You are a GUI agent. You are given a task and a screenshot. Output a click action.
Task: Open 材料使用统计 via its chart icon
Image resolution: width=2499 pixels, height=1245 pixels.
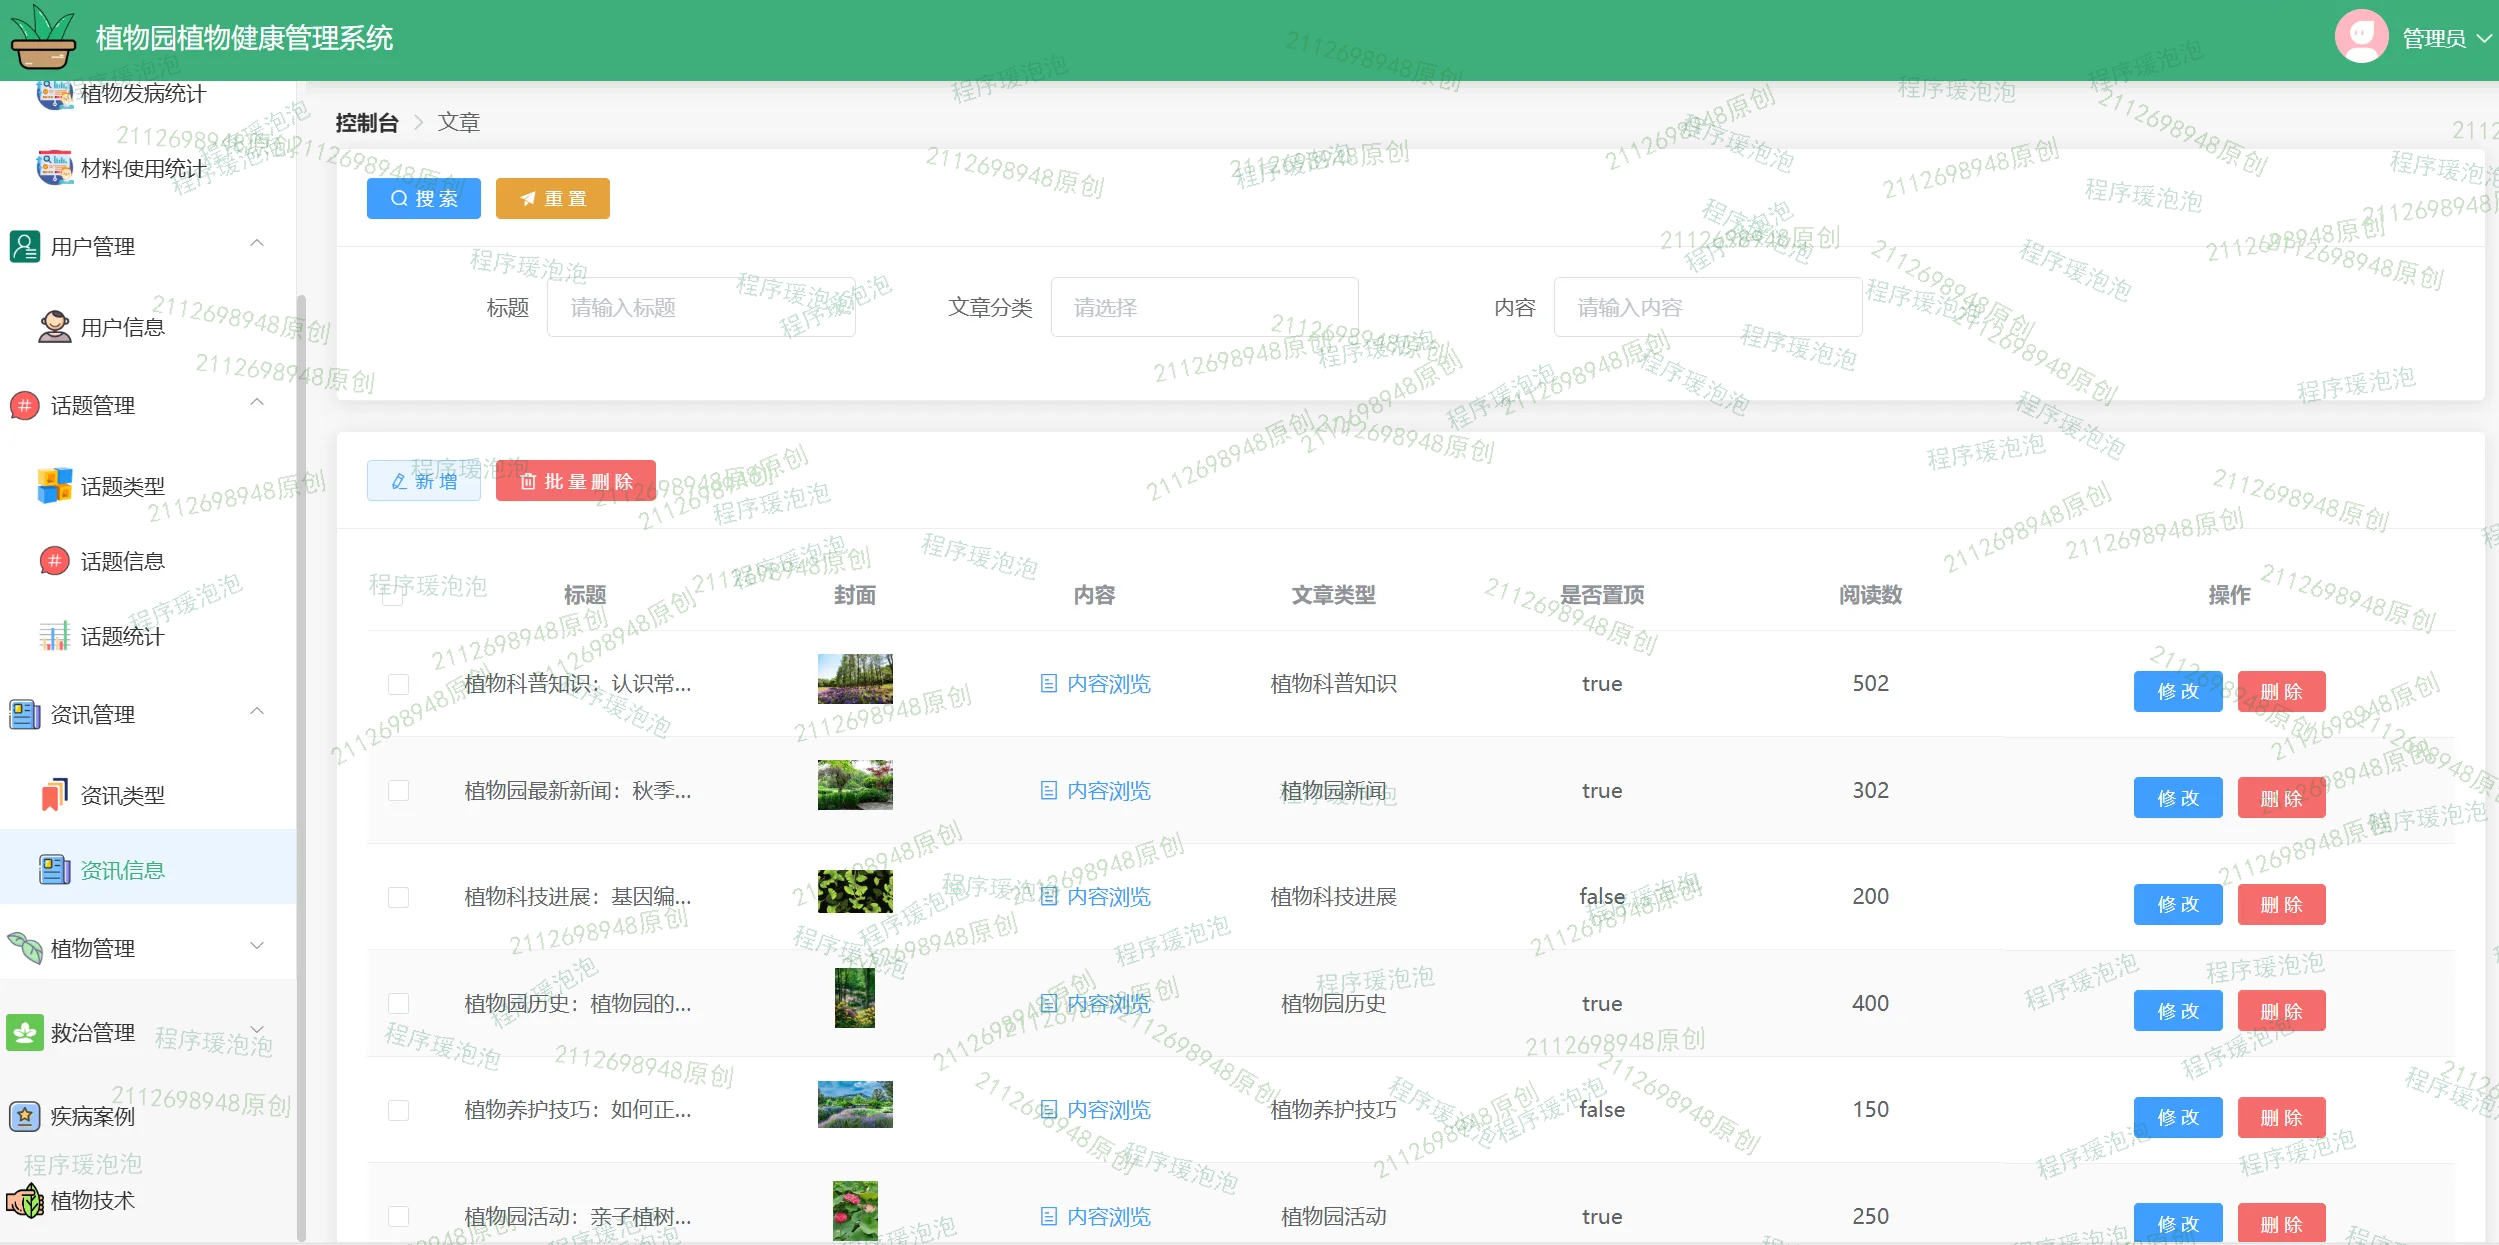[x=54, y=167]
